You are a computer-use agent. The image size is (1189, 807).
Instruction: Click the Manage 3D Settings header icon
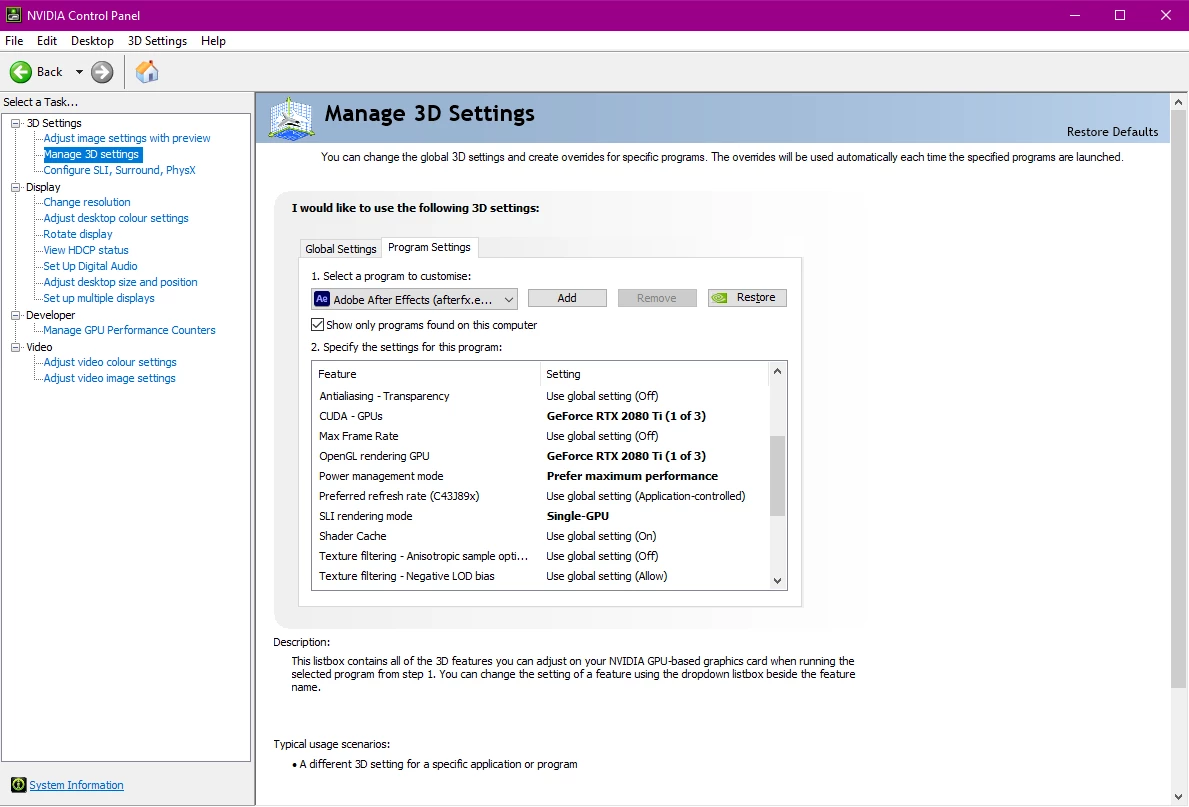(290, 118)
